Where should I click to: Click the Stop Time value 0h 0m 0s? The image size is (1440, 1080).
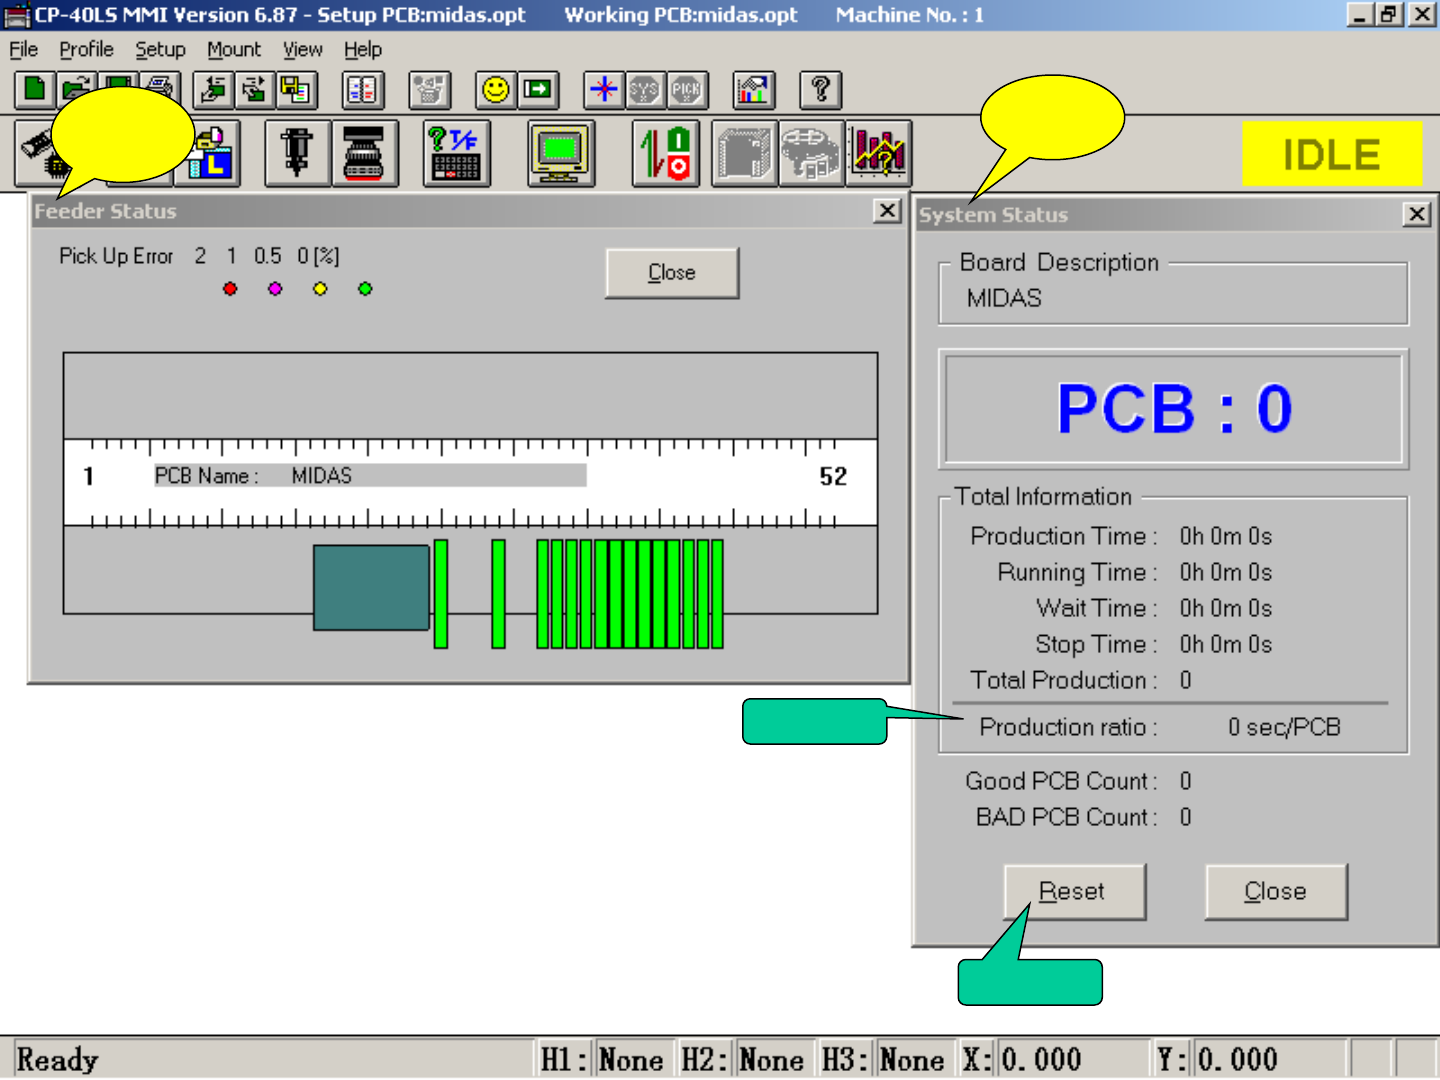1226,645
